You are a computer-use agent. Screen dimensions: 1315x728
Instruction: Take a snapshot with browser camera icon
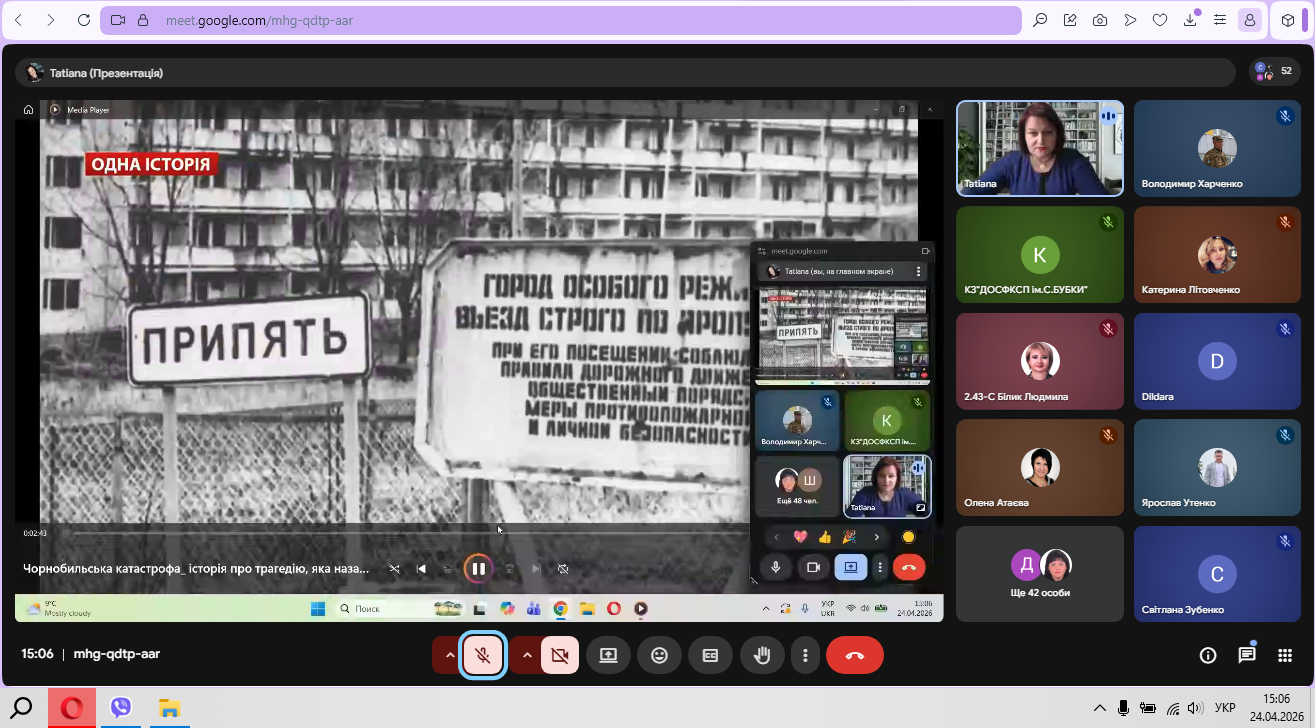(x=1100, y=20)
